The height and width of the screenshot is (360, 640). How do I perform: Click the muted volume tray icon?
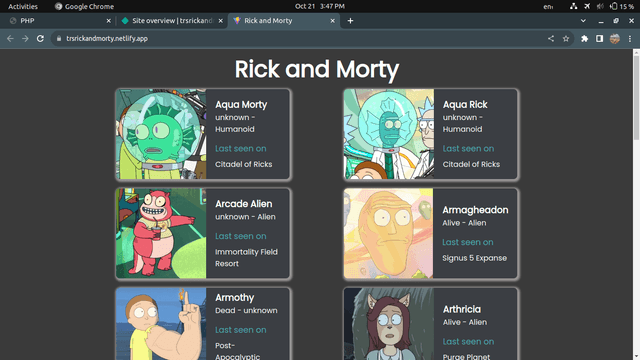[600, 6]
